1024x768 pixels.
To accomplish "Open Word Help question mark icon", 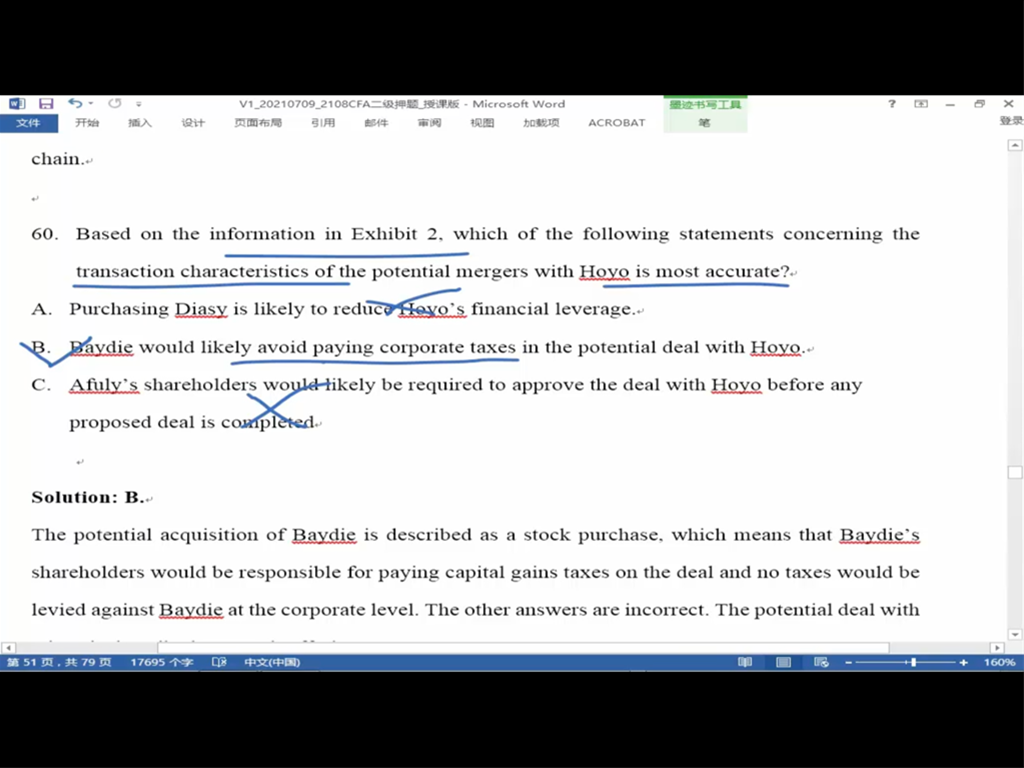I will (892, 104).
